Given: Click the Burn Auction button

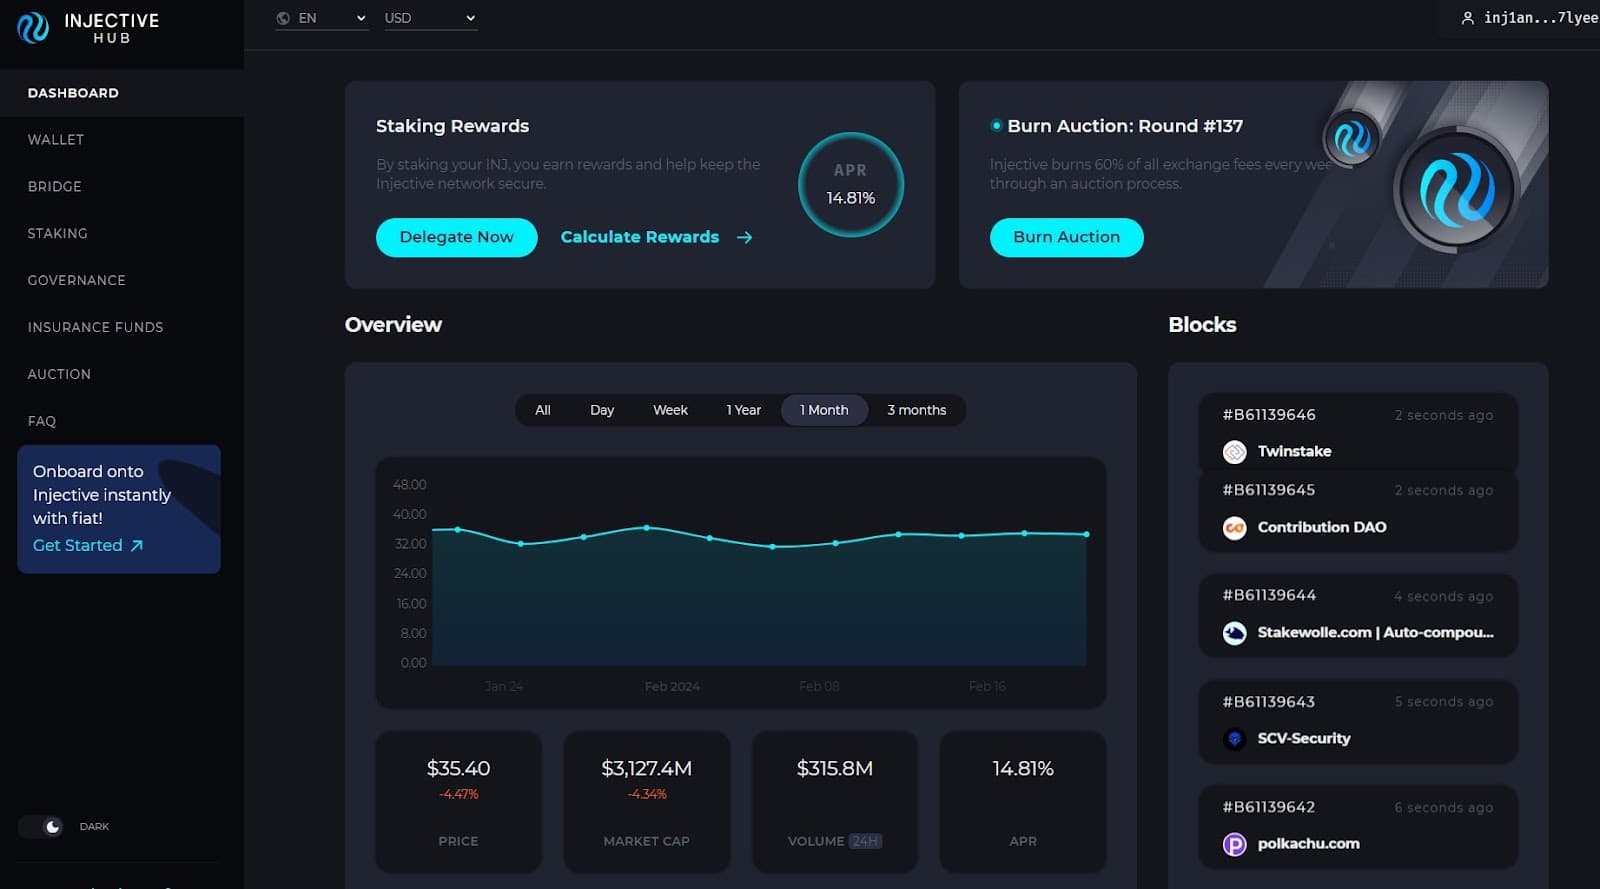Looking at the screenshot, I should (x=1066, y=237).
